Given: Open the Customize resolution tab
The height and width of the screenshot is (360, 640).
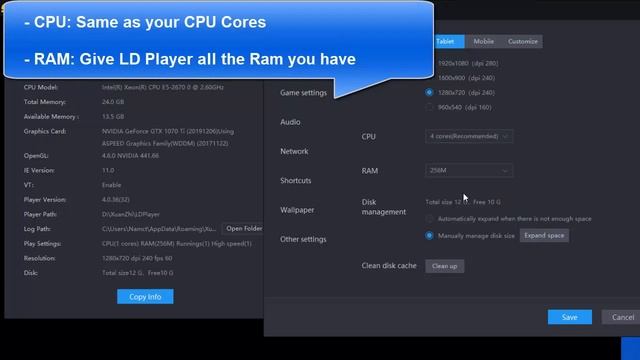Looking at the screenshot, I should coord(522,41).
